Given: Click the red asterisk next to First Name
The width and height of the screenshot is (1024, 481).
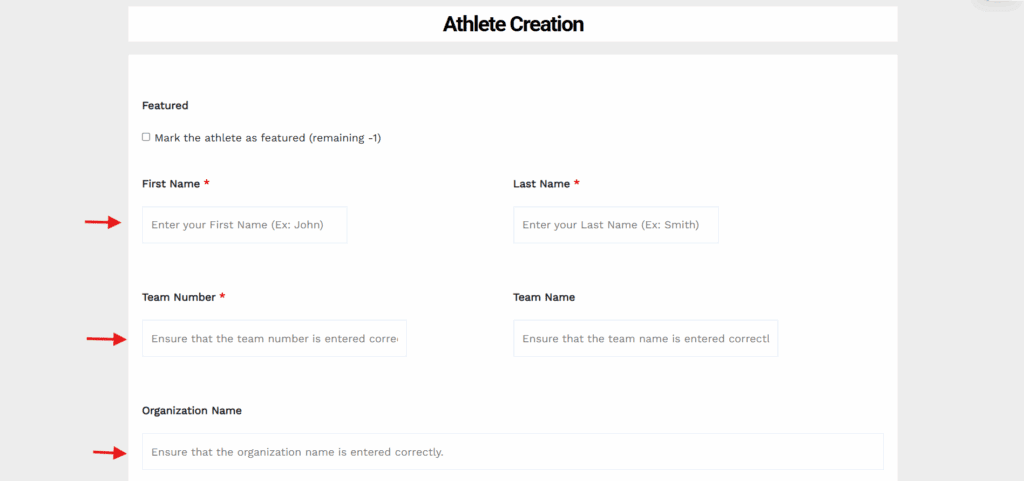Looking at the screenshot, I should click(x=206, y=183).
